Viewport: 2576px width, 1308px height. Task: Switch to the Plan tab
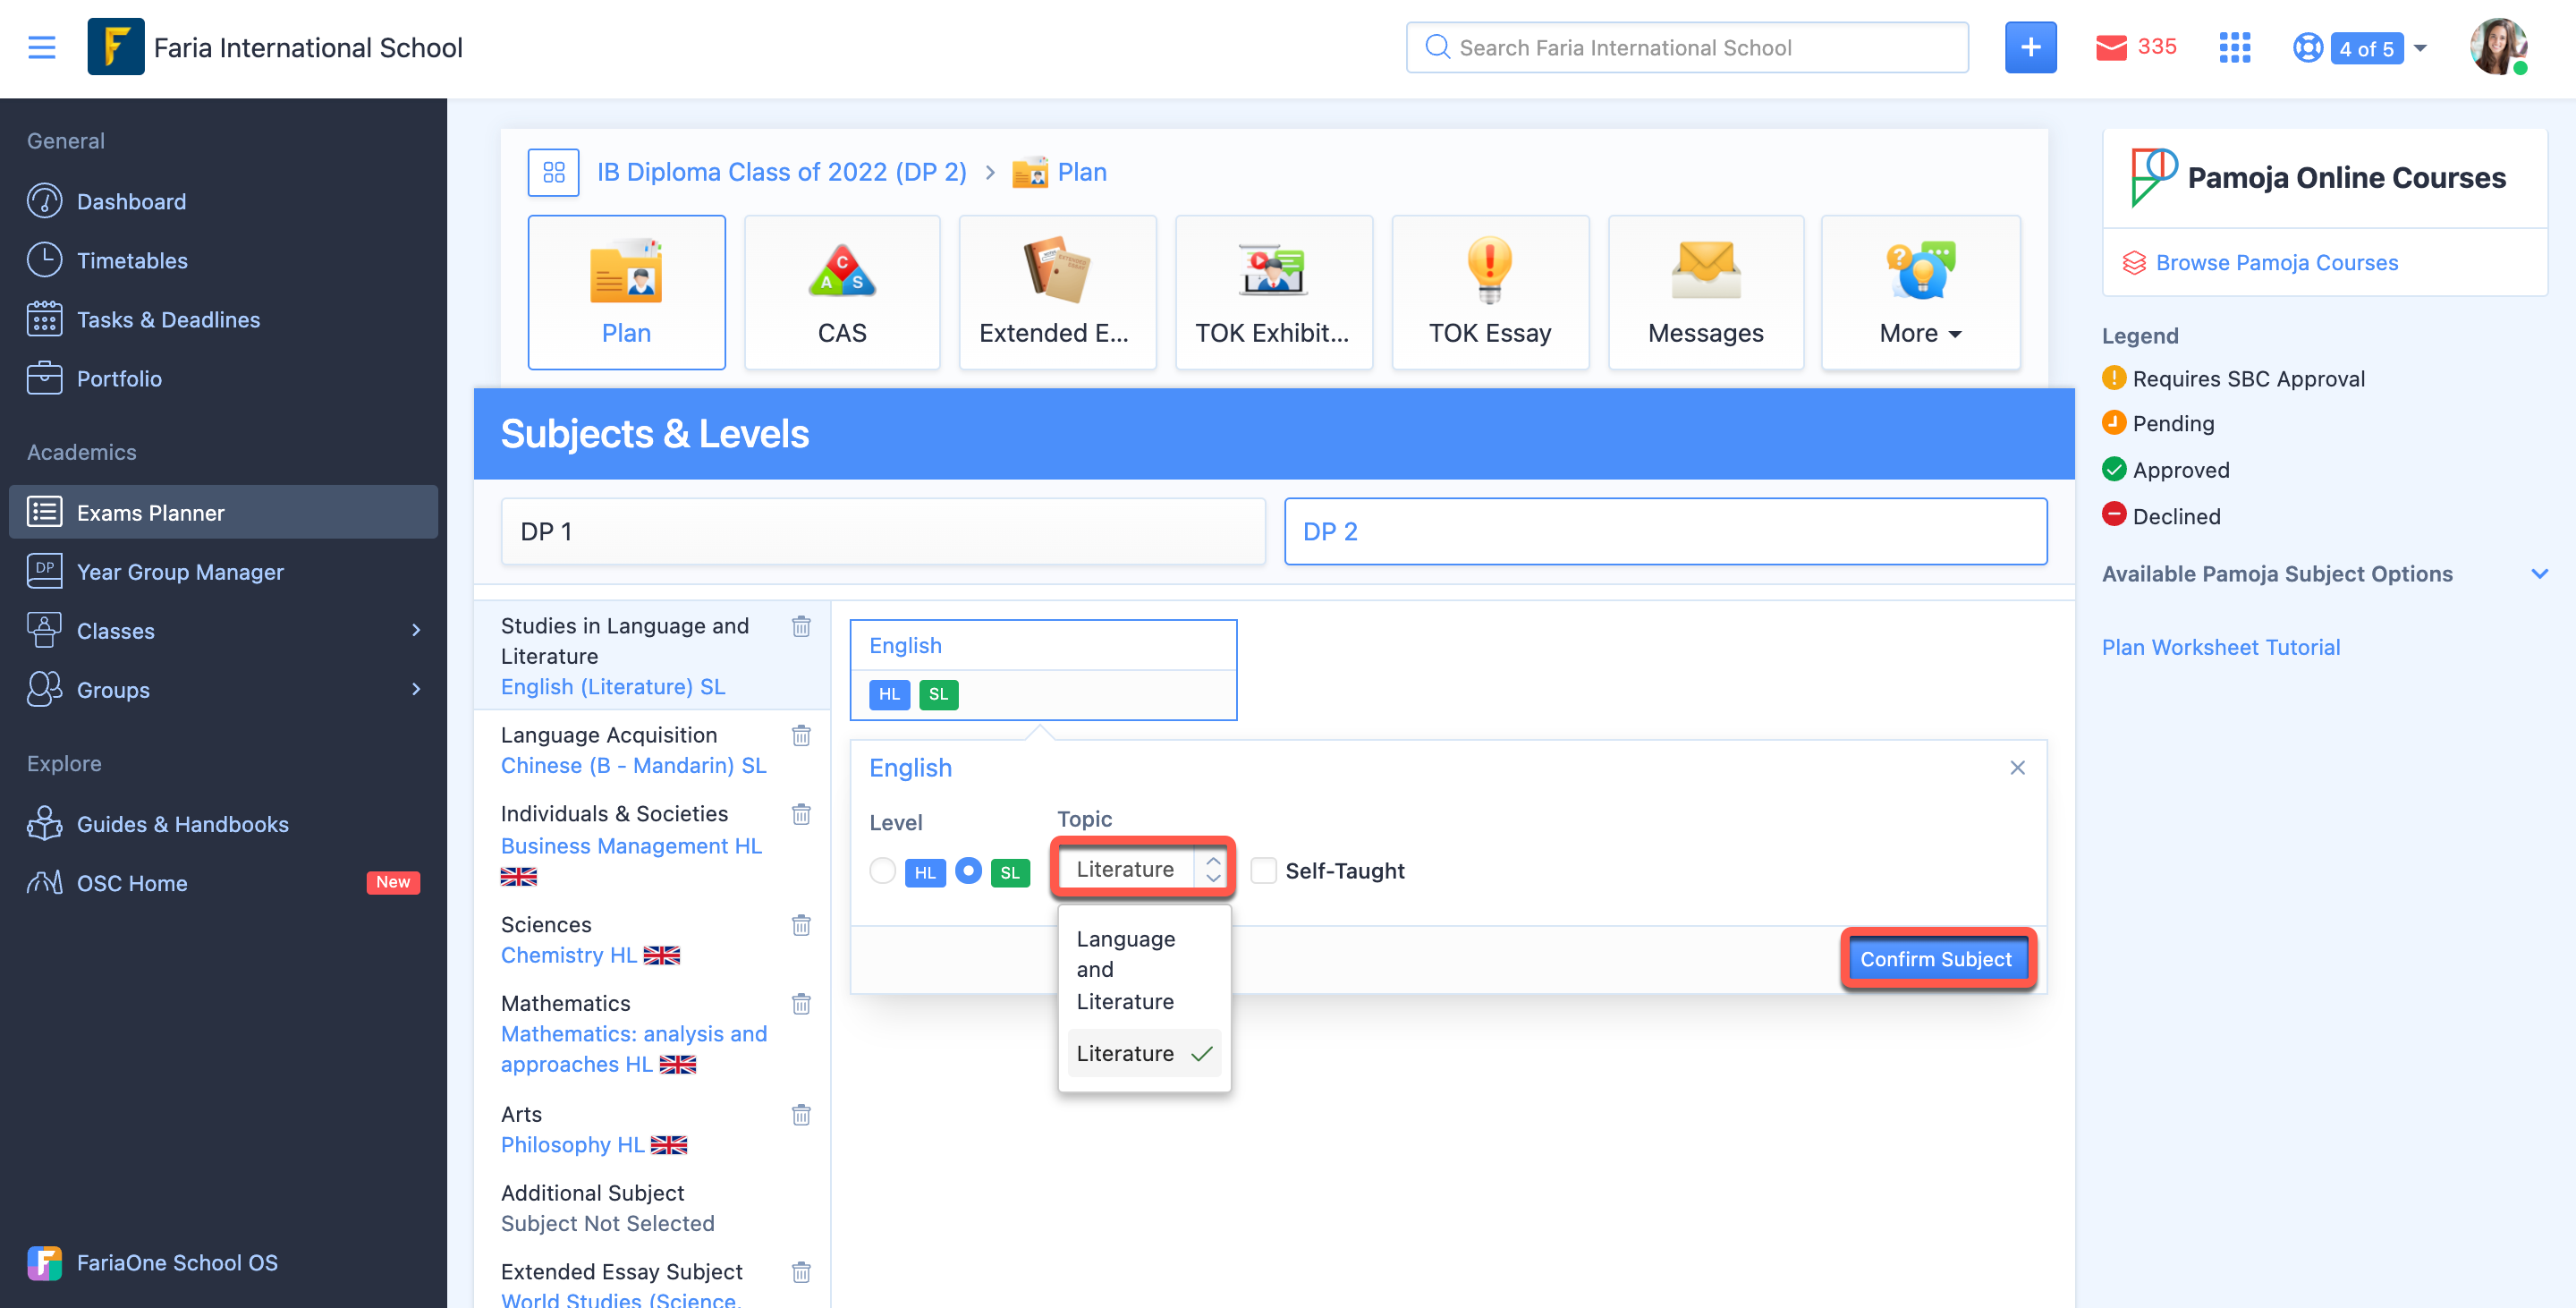click(626, 292)
